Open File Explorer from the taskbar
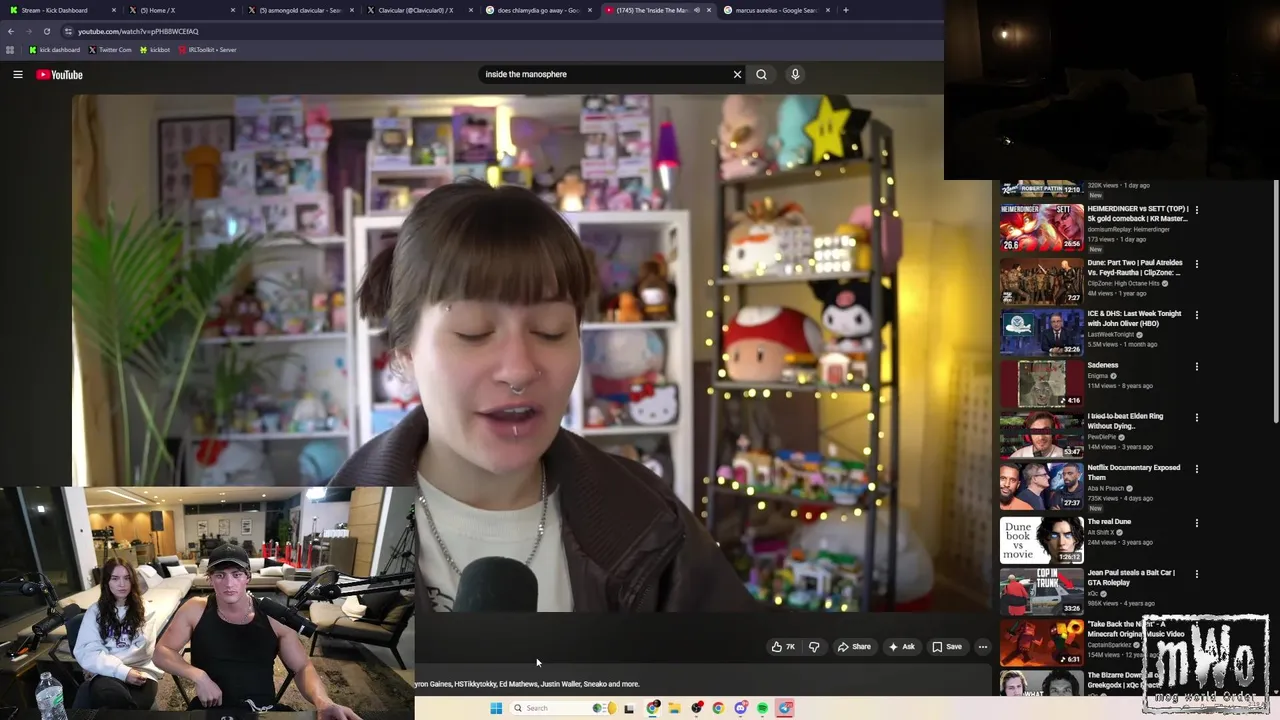Image resolution: width=1280 pixels, height=720 pixels. 675,708
